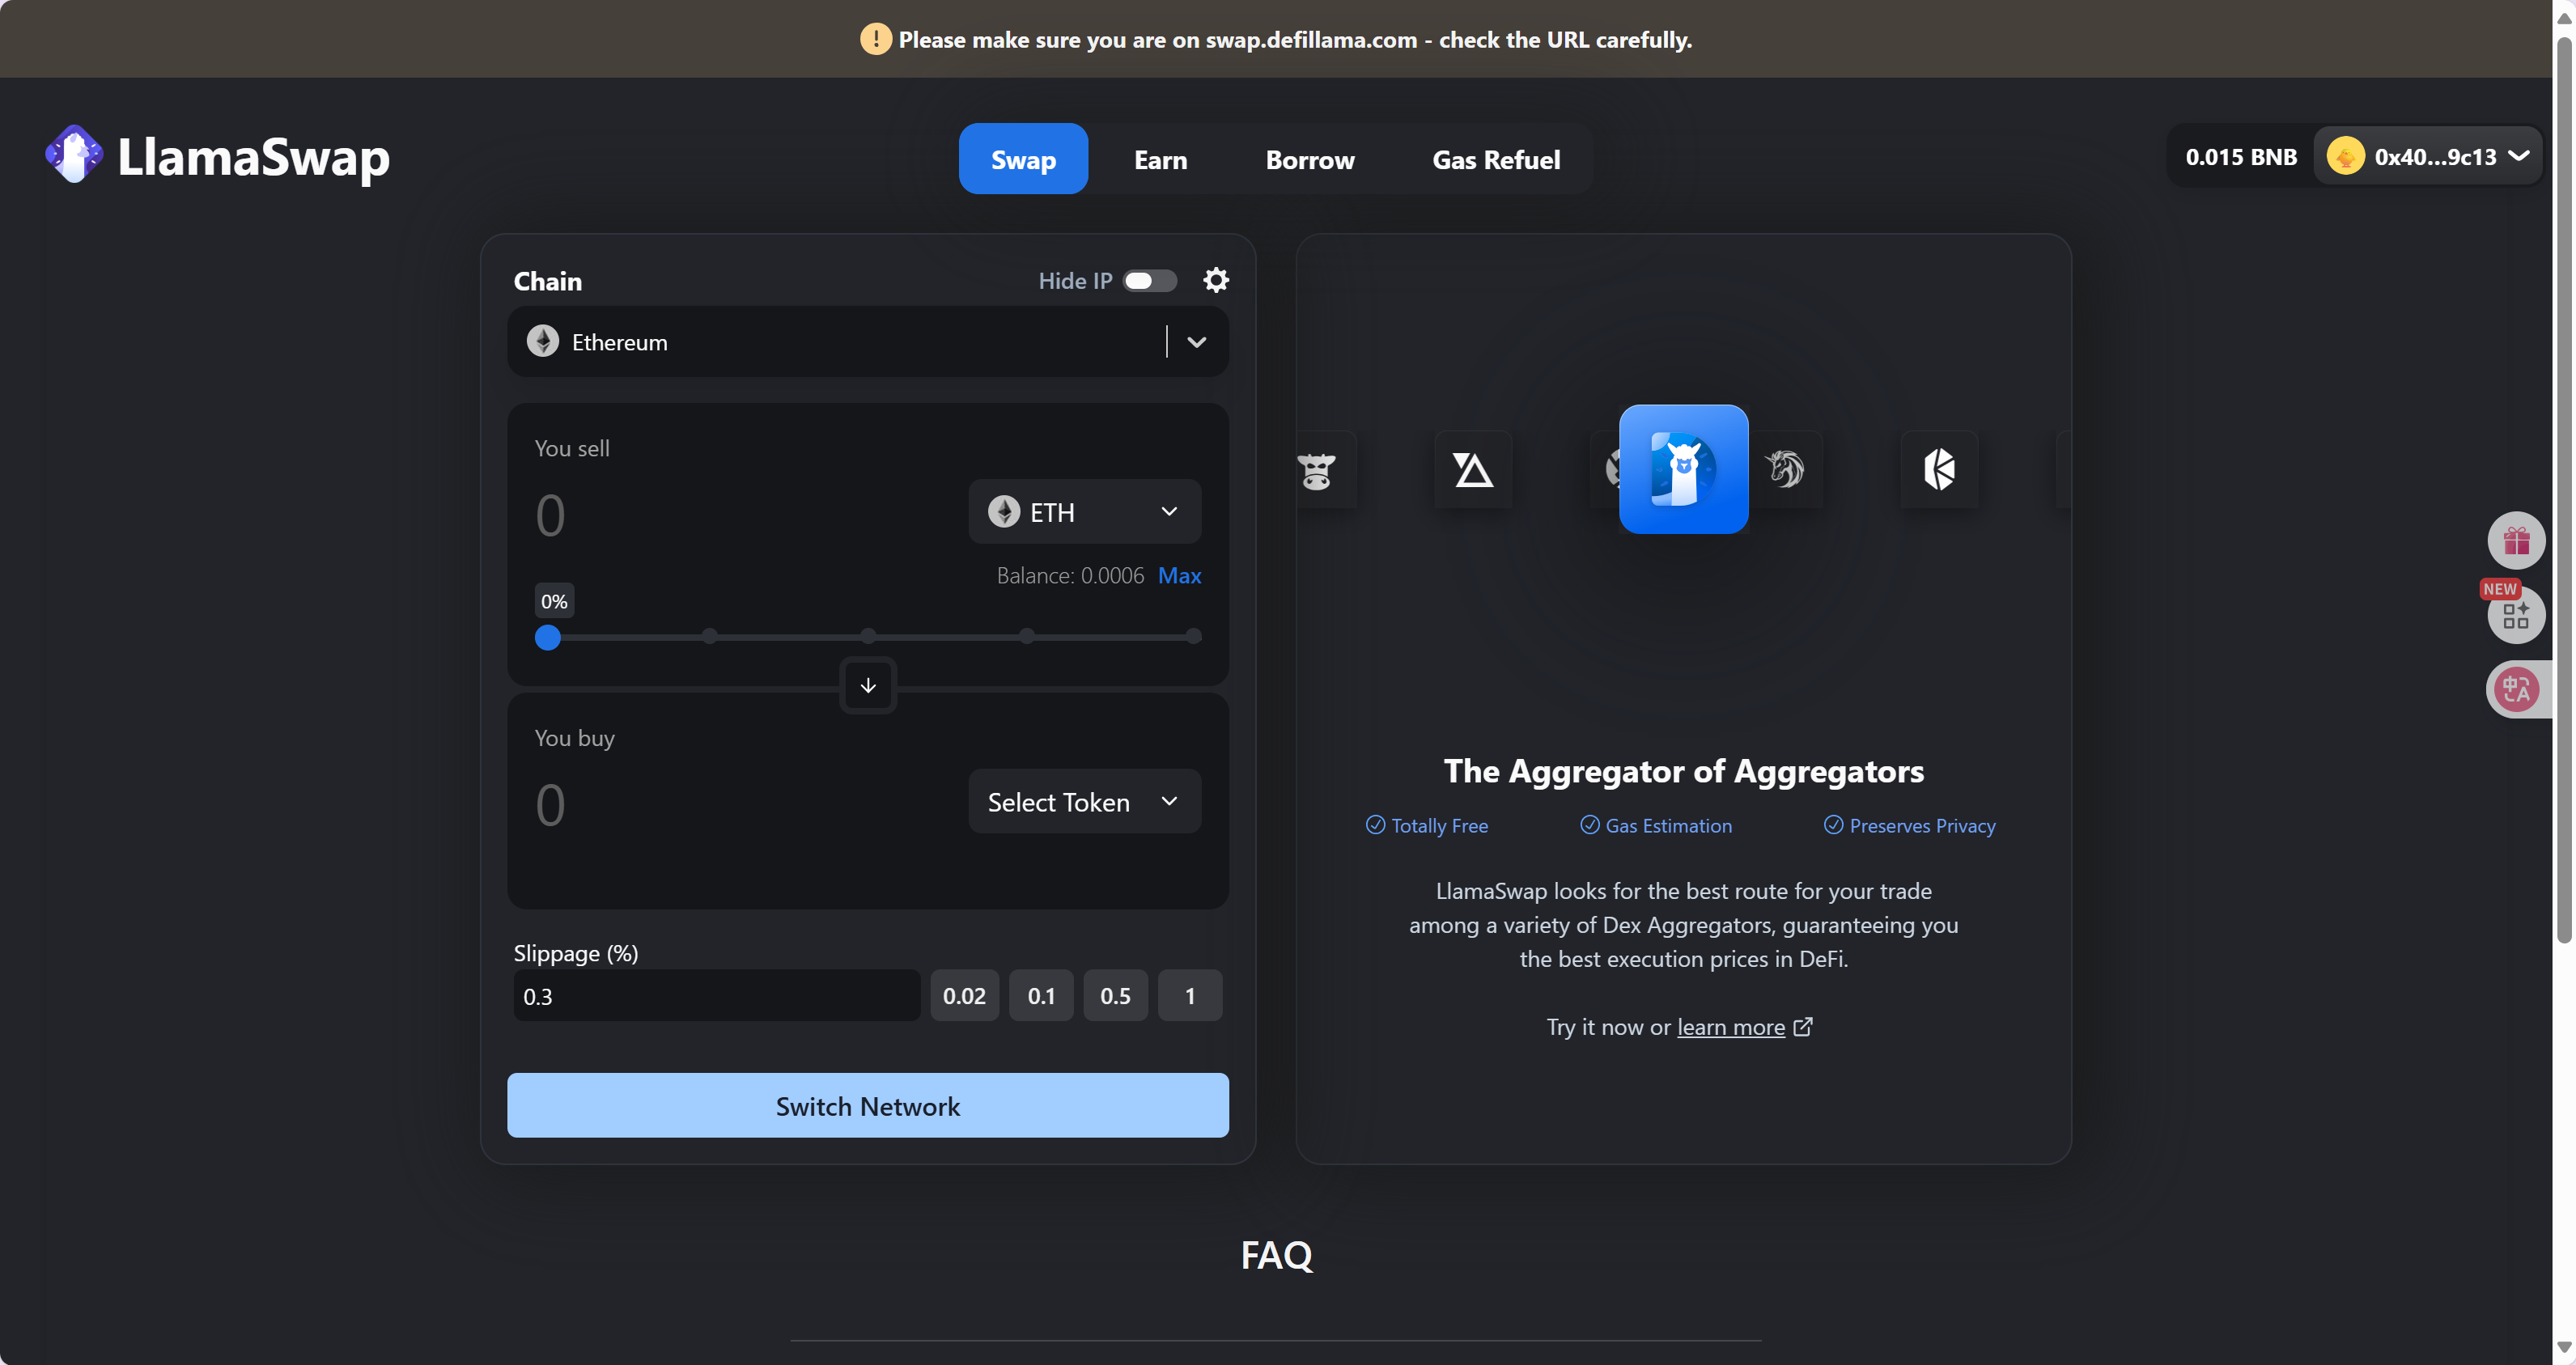The height and width of the screenshot is (1365, 2576).
Task: Open the Select Token dropdown
Action: pyautogui.click(x=1085, y=801)
